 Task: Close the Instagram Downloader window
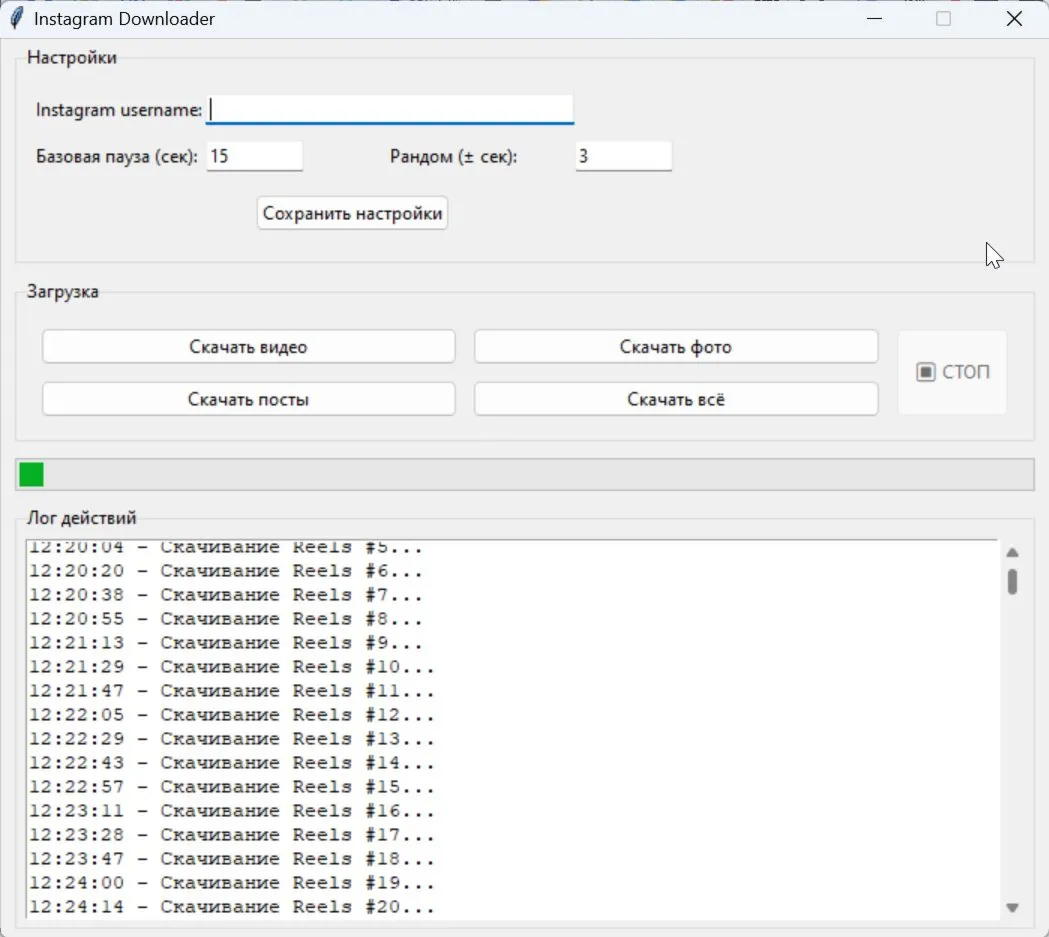(x=1014, y=19)
